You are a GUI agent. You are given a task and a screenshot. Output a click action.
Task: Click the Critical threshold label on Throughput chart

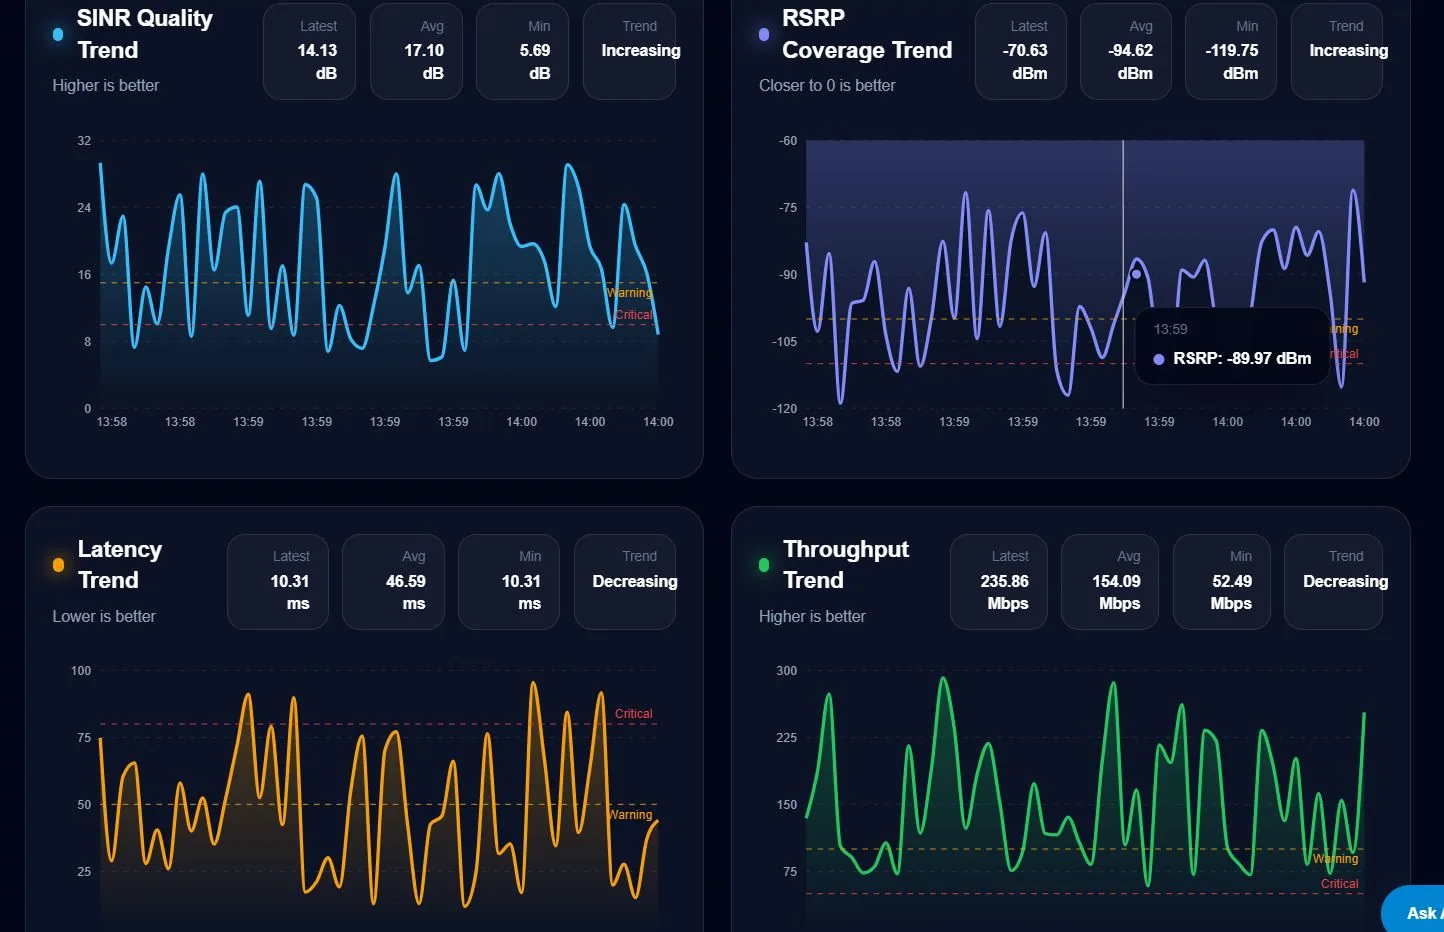[x=1339, y=884]
